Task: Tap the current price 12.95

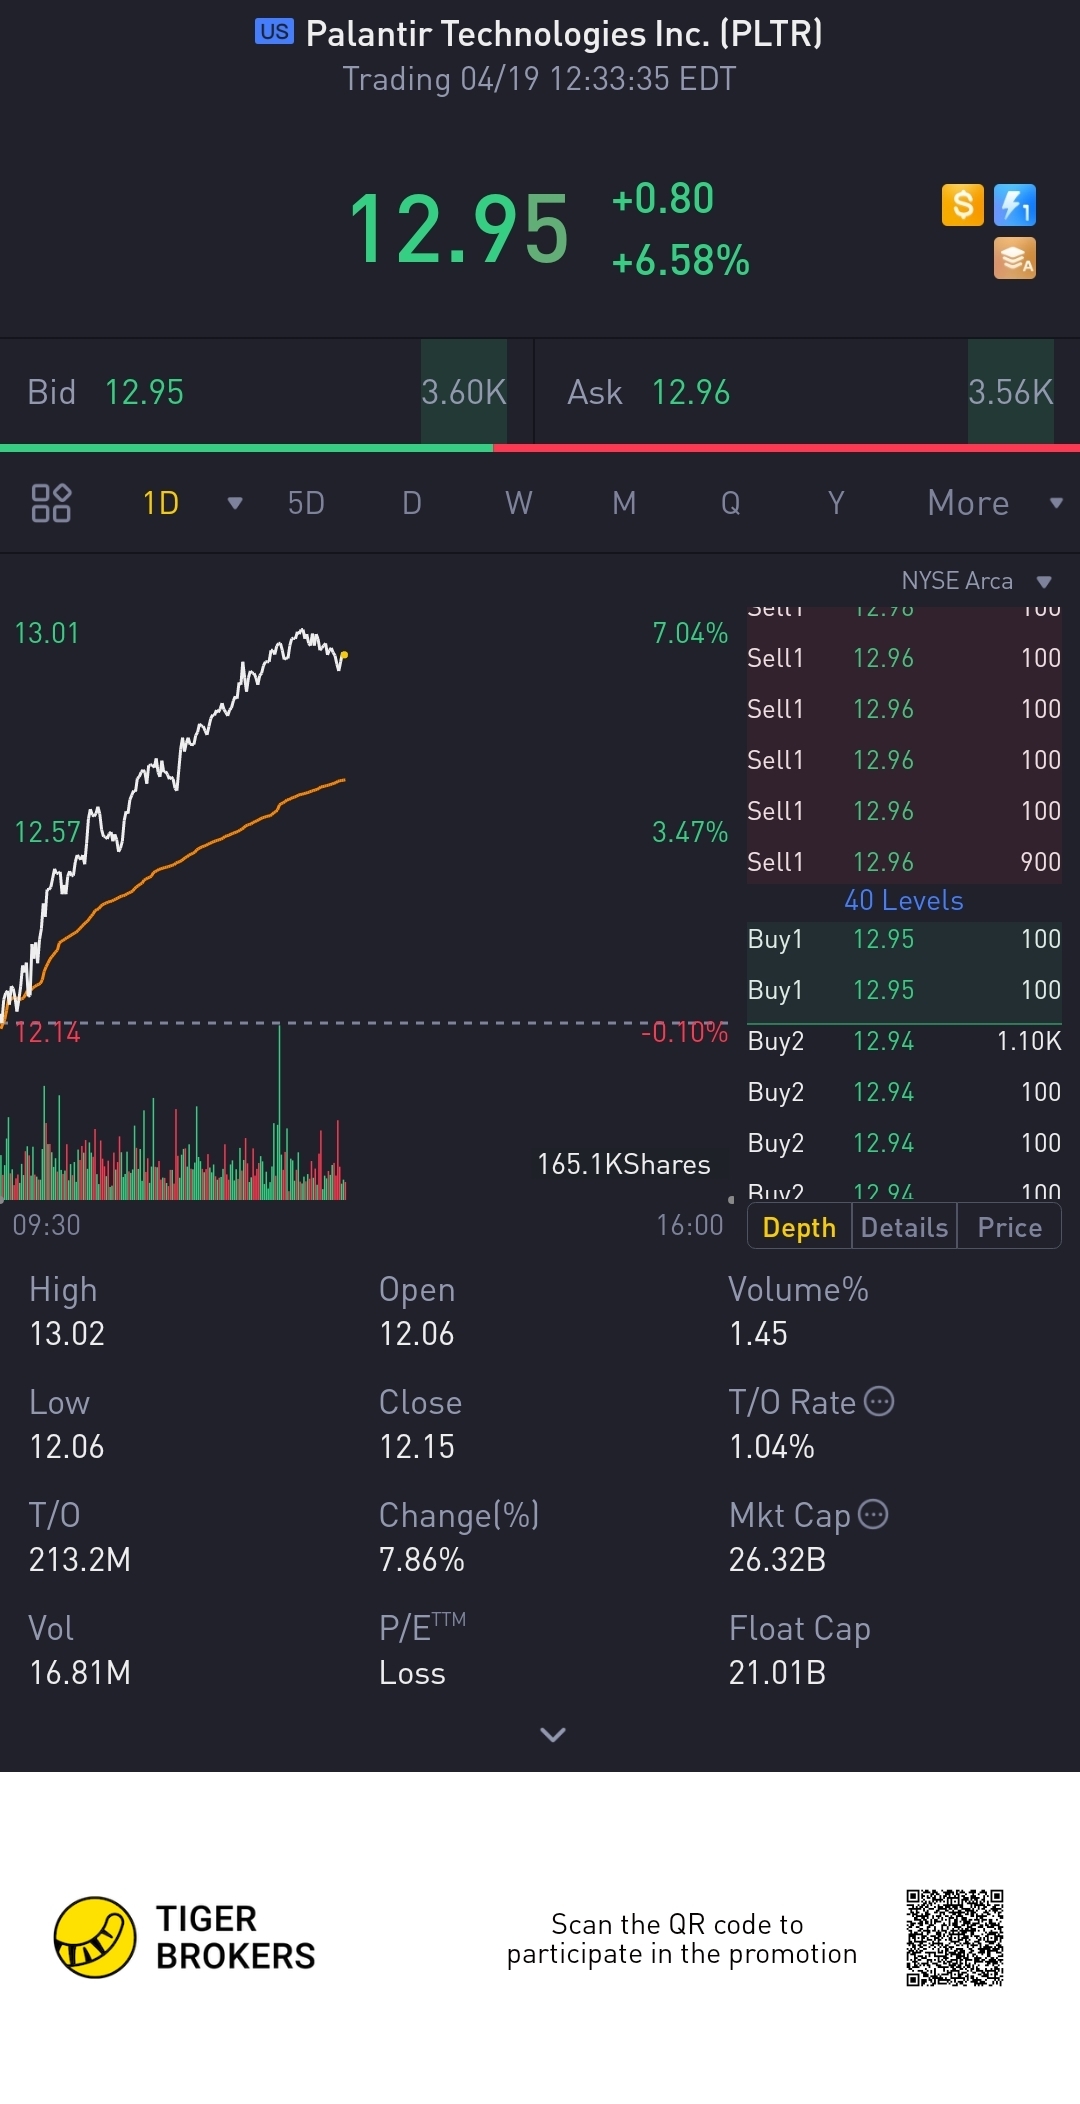Action: (x=458, y=230)
